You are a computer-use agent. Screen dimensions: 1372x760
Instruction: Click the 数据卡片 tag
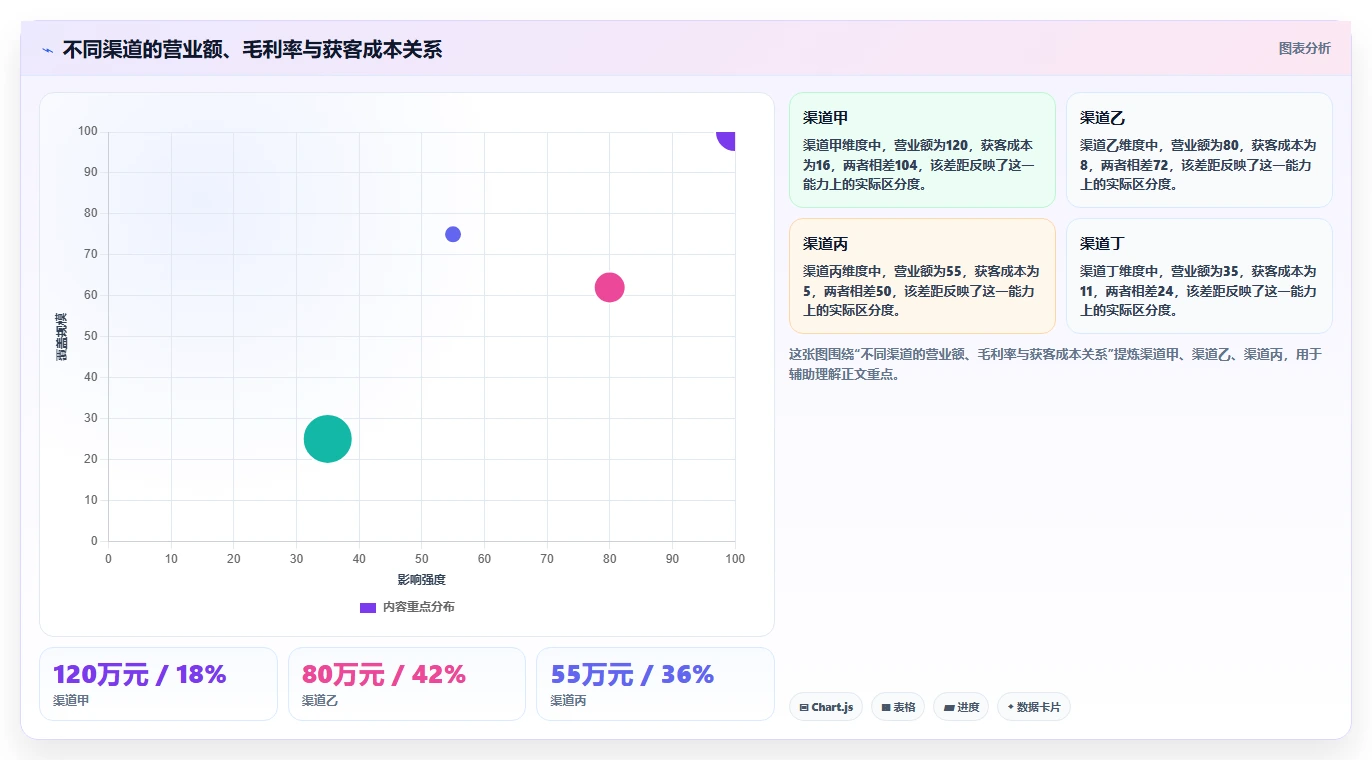coord(1034,707)
